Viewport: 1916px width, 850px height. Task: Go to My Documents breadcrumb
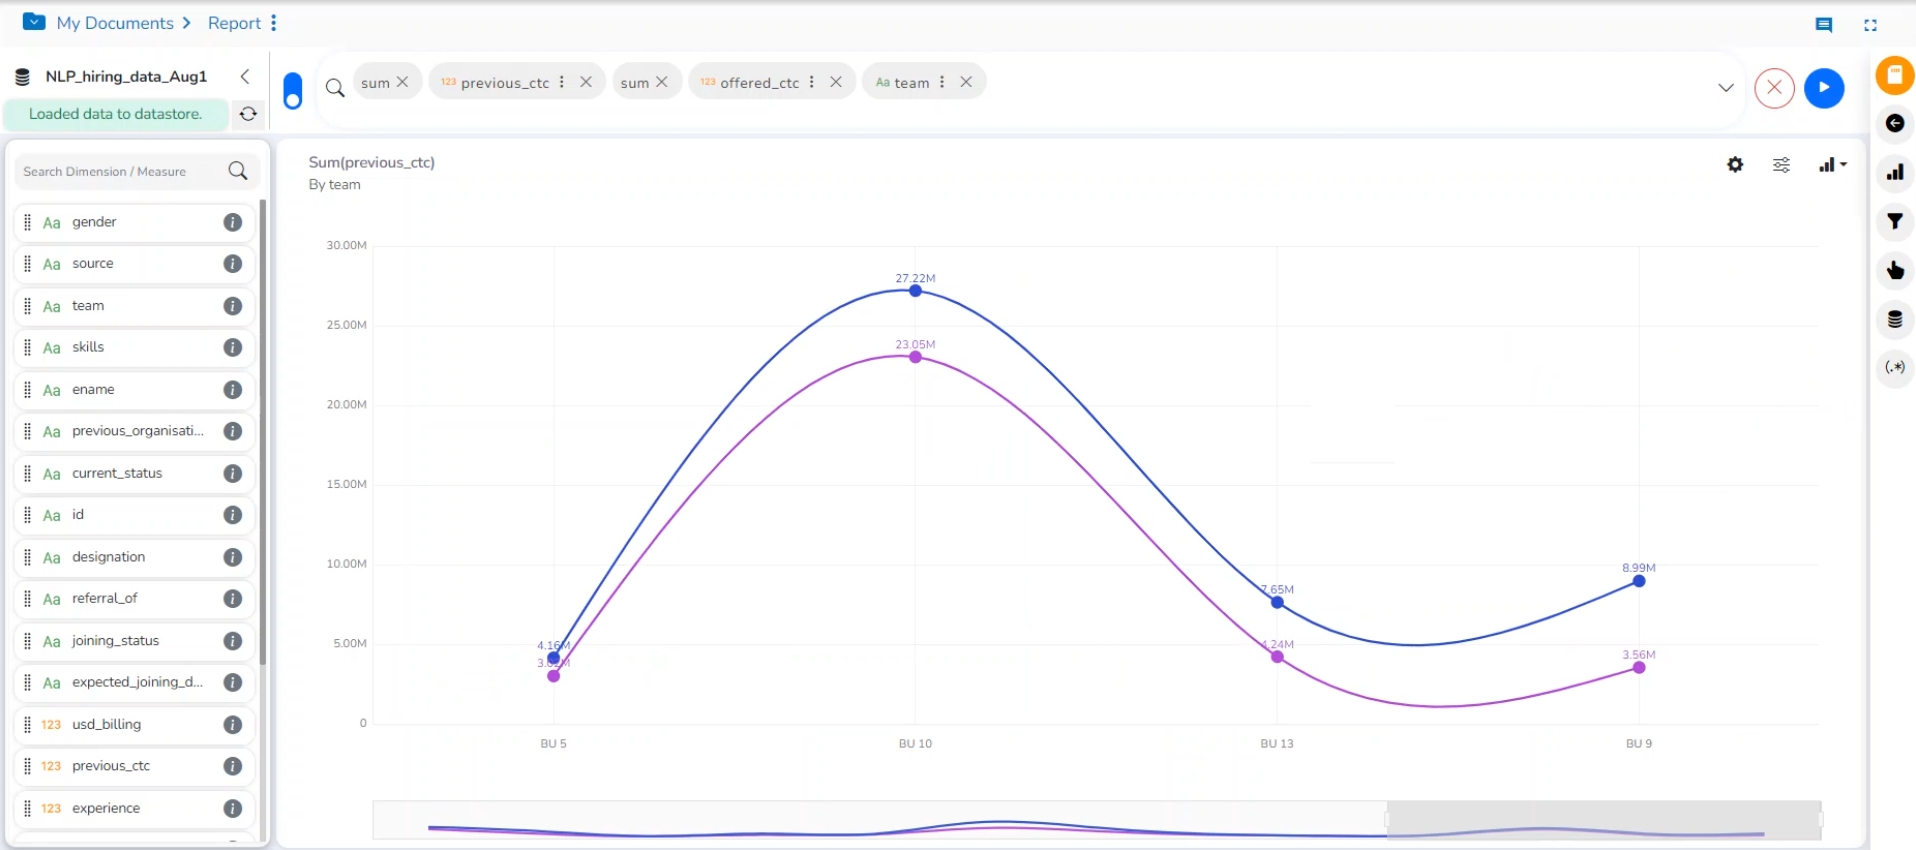pyautogui.click(x=115, y=23)
